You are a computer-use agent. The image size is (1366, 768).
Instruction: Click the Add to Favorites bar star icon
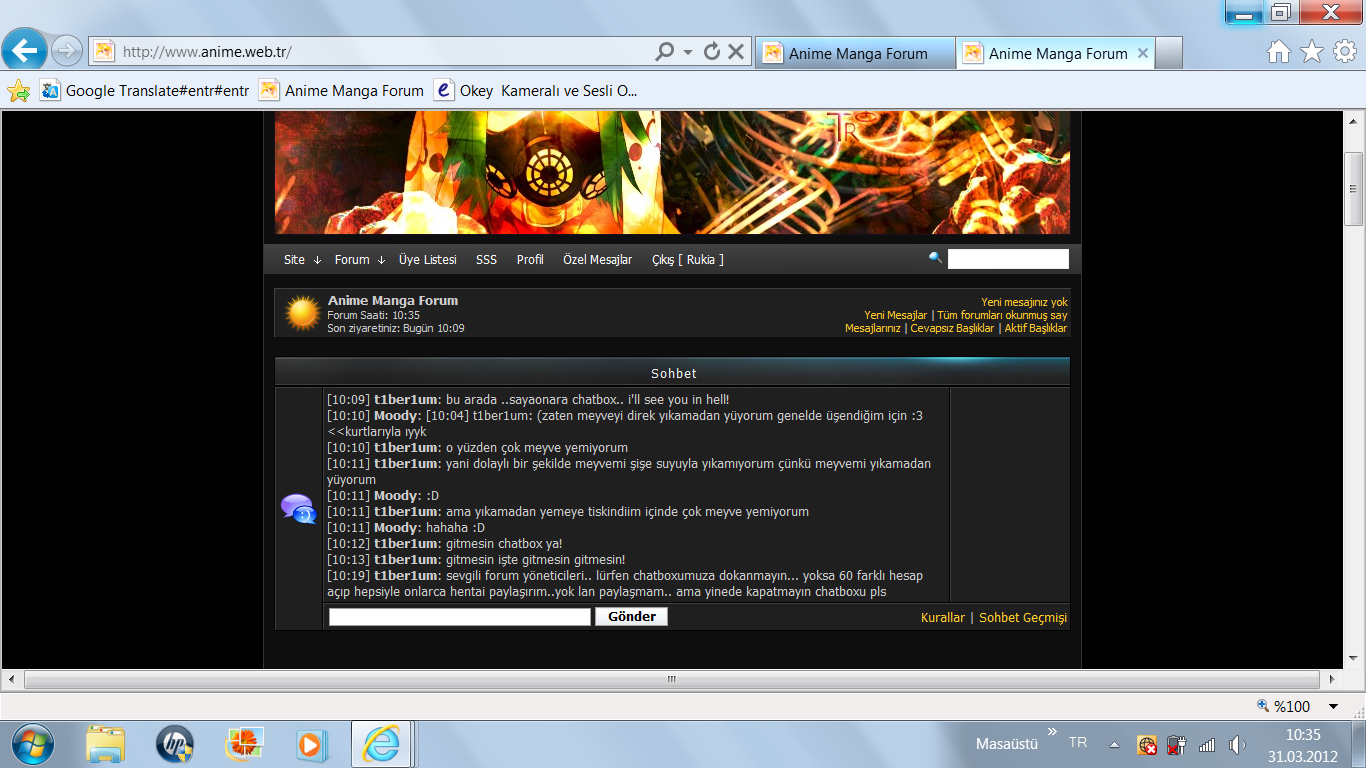click(x=18, y=91)
